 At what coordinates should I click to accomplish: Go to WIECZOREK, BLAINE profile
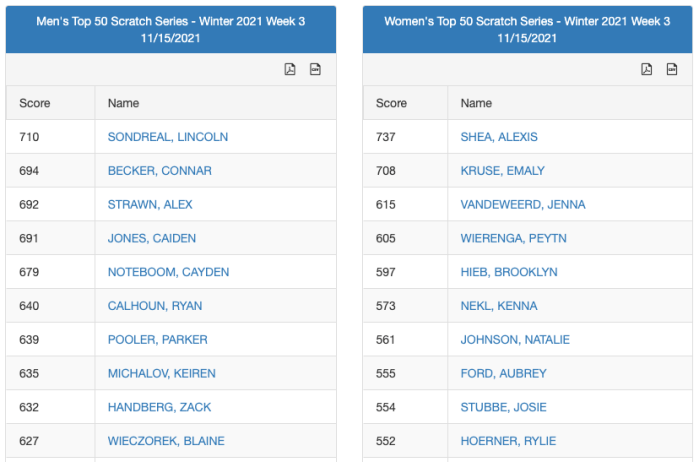pos(166,441)
